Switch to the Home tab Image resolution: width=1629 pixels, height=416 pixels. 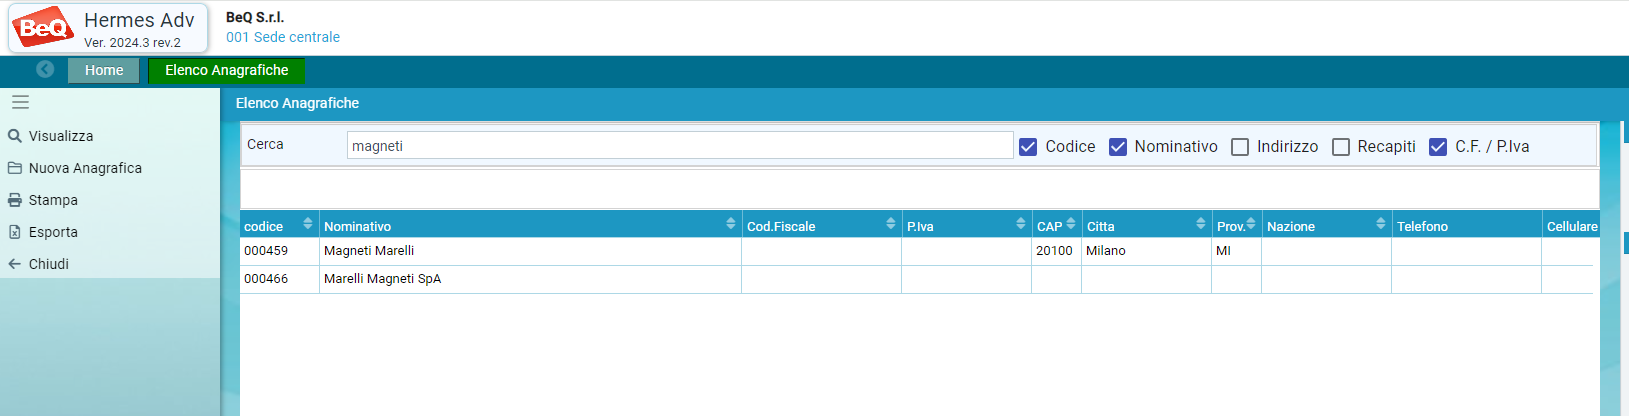point(104,70)
